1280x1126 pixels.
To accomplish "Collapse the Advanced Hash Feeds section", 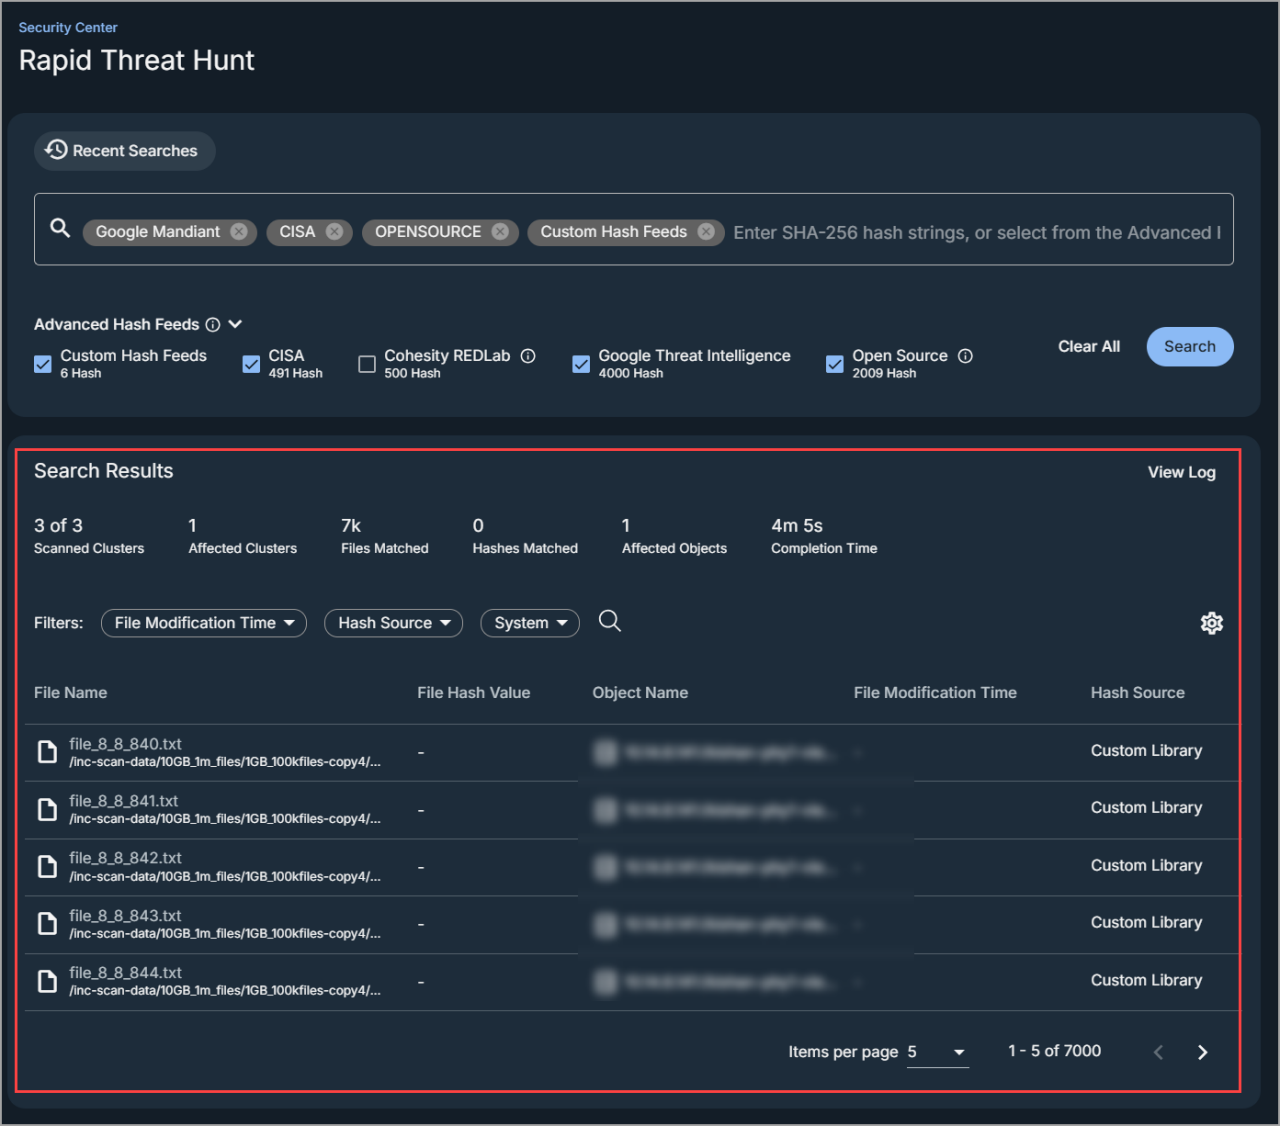I will [234, 324].
